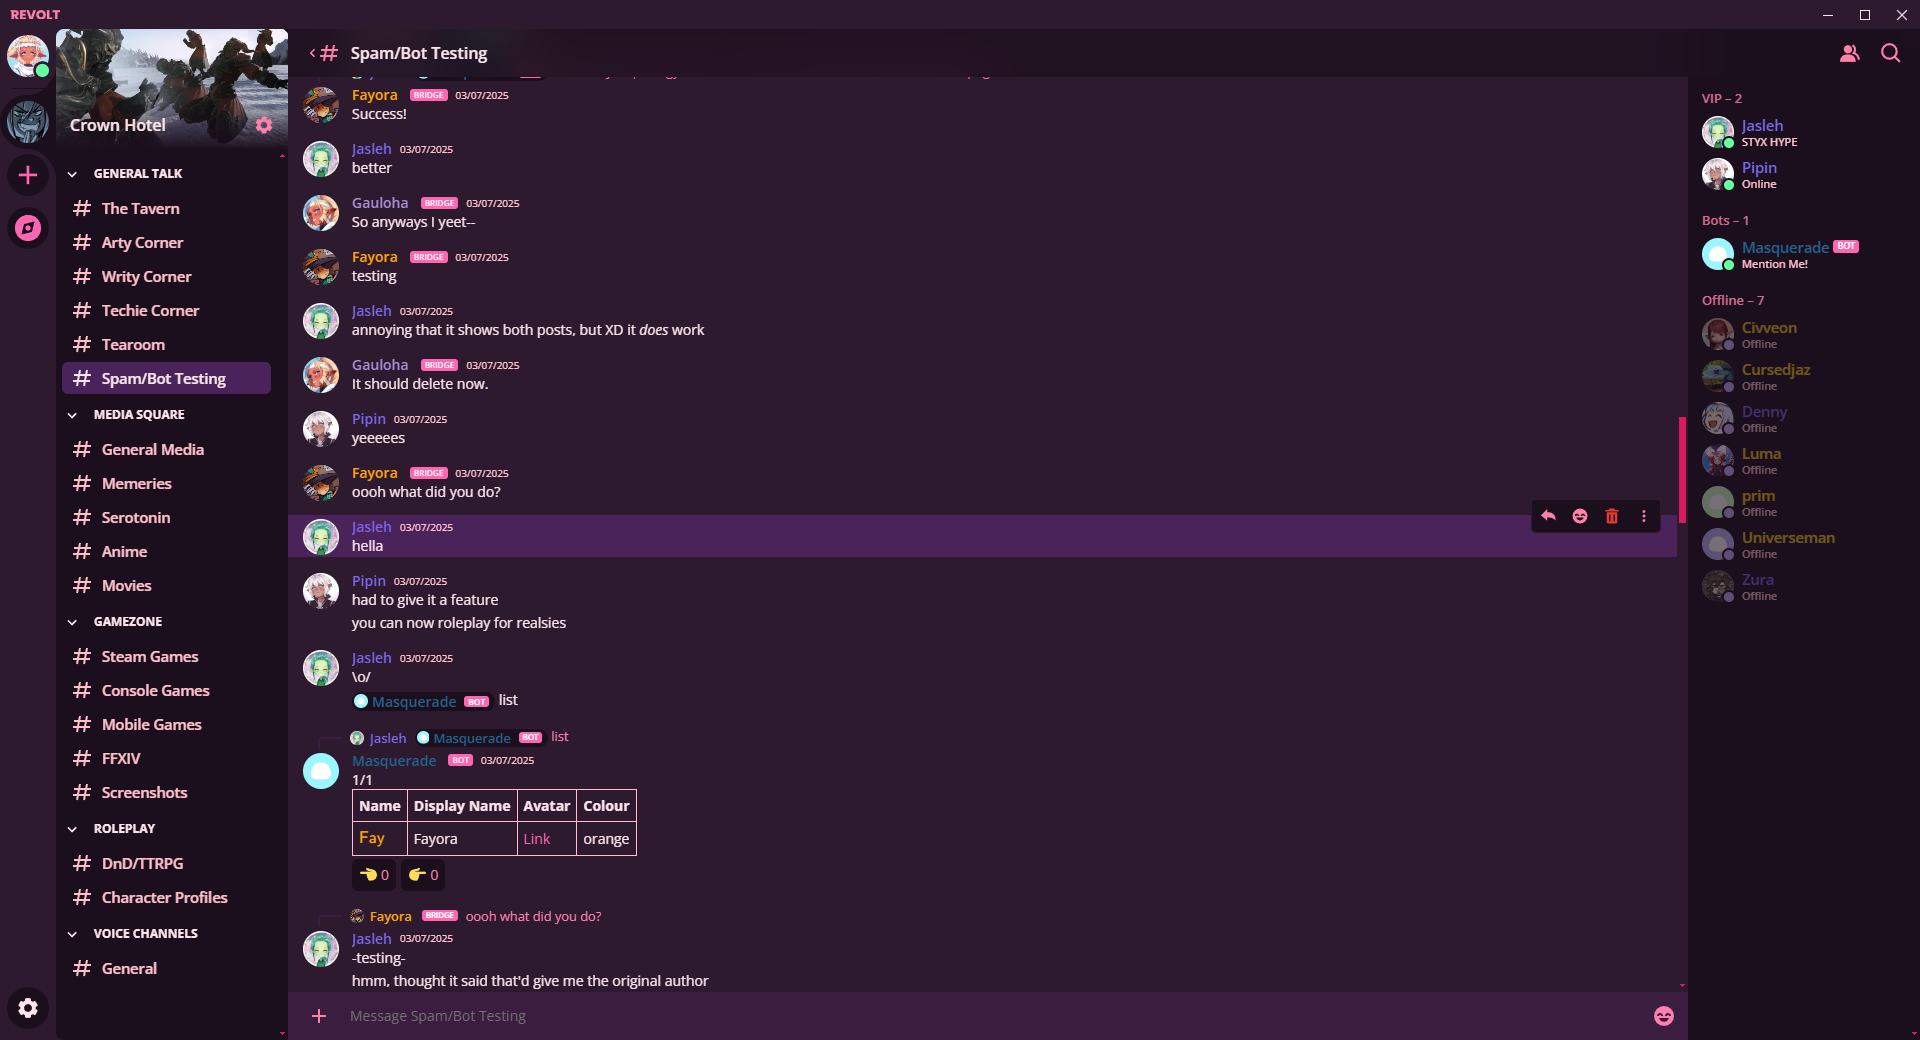This screenshot has height=1040, width=1920.
Task: Open the user settings gear
Action: [28, 1008]
